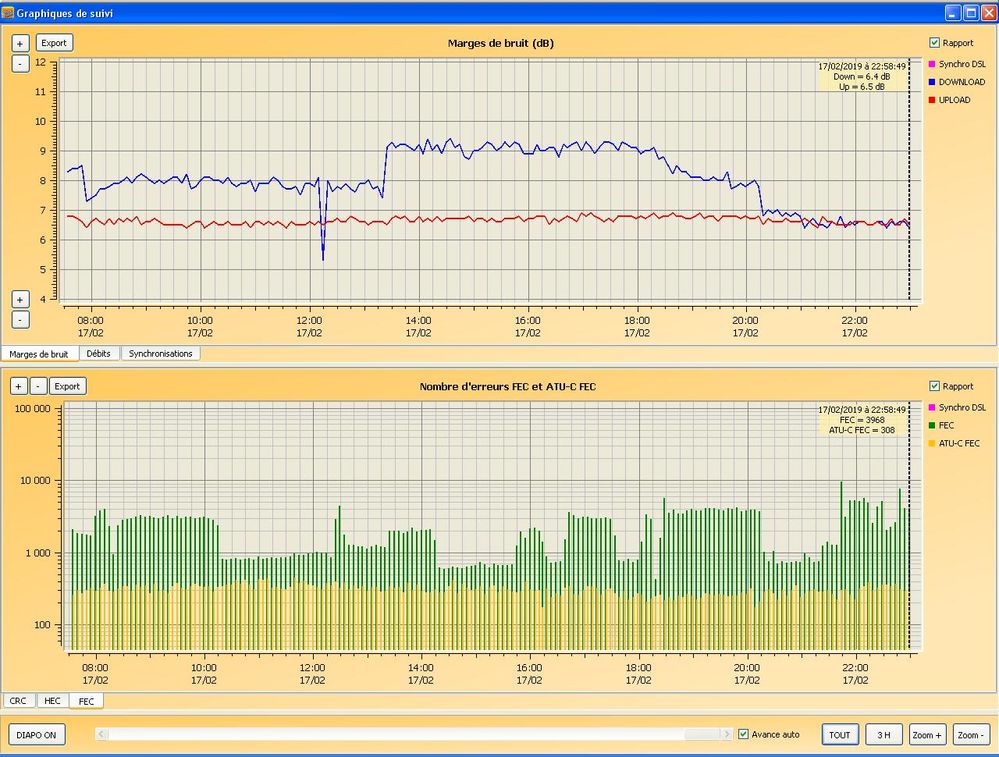Screen dimensions: 999x757
Task: Open Zoom + on the bottom toolbar
Action: (925, 734)
